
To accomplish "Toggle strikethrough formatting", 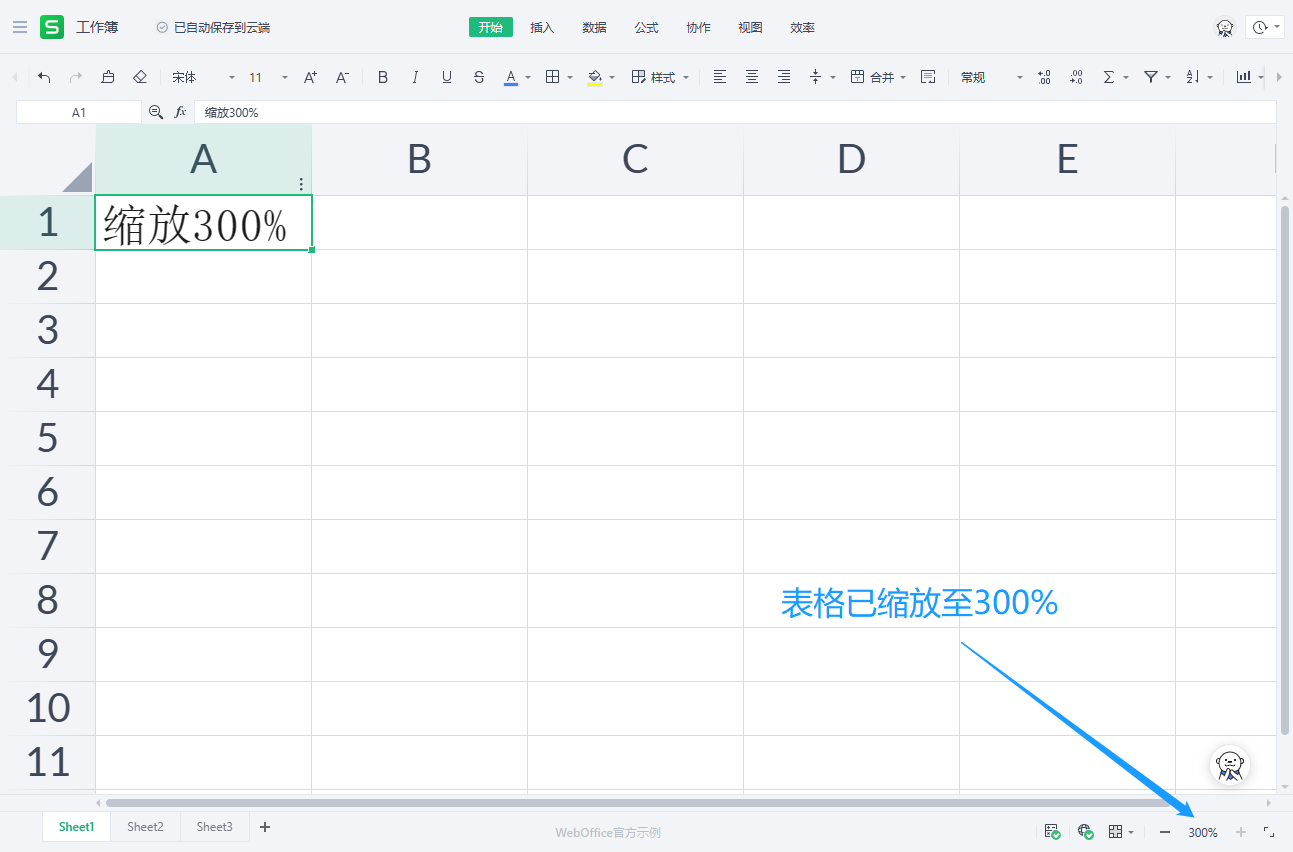I will 479,77.
